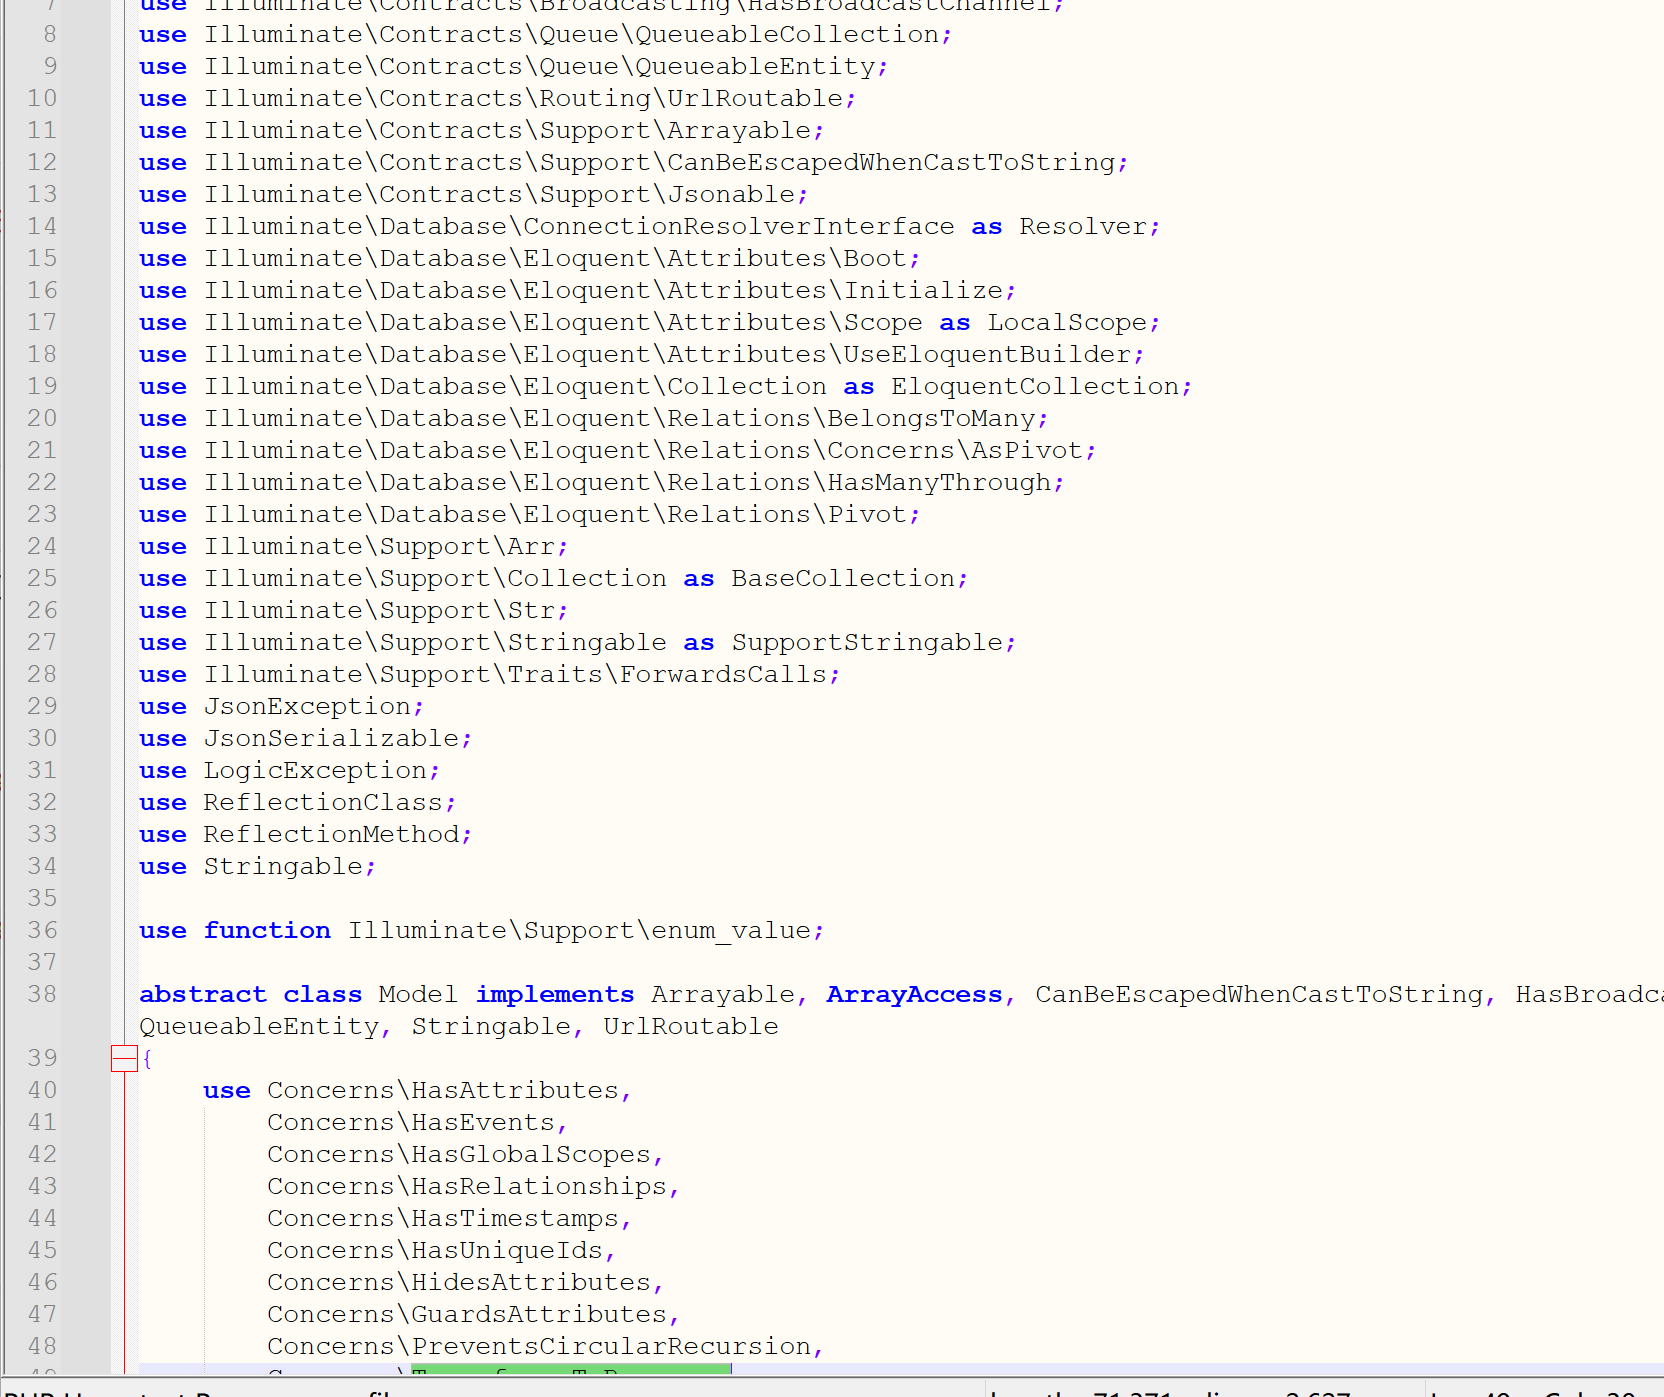Click 'Concerns\HasAttributes' trait on line 40
This screenshot has width=1664, height=1397.
tap(442, 1090)
